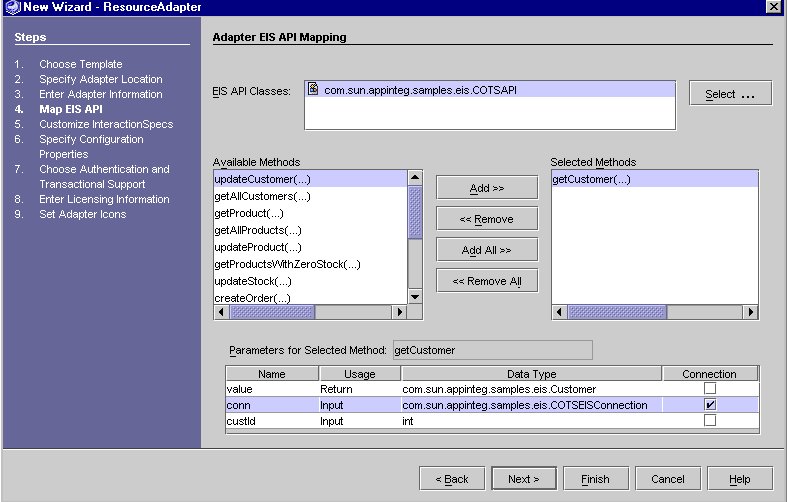The width and height of the screenshot is (787, 502).
Task: Click step 6 Specify Configuration Properties
Action: coord(91,147)
